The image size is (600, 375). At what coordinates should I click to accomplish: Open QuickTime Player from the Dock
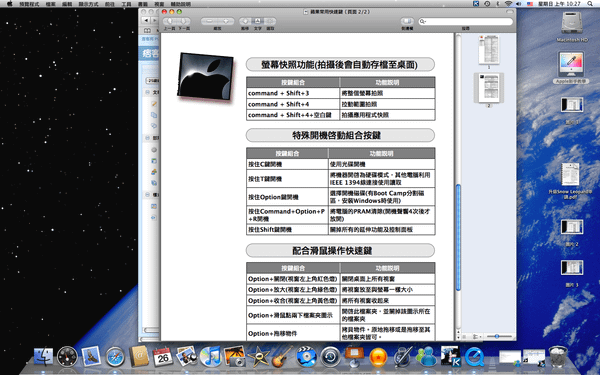pyautogui.click(x=474, y=357)
